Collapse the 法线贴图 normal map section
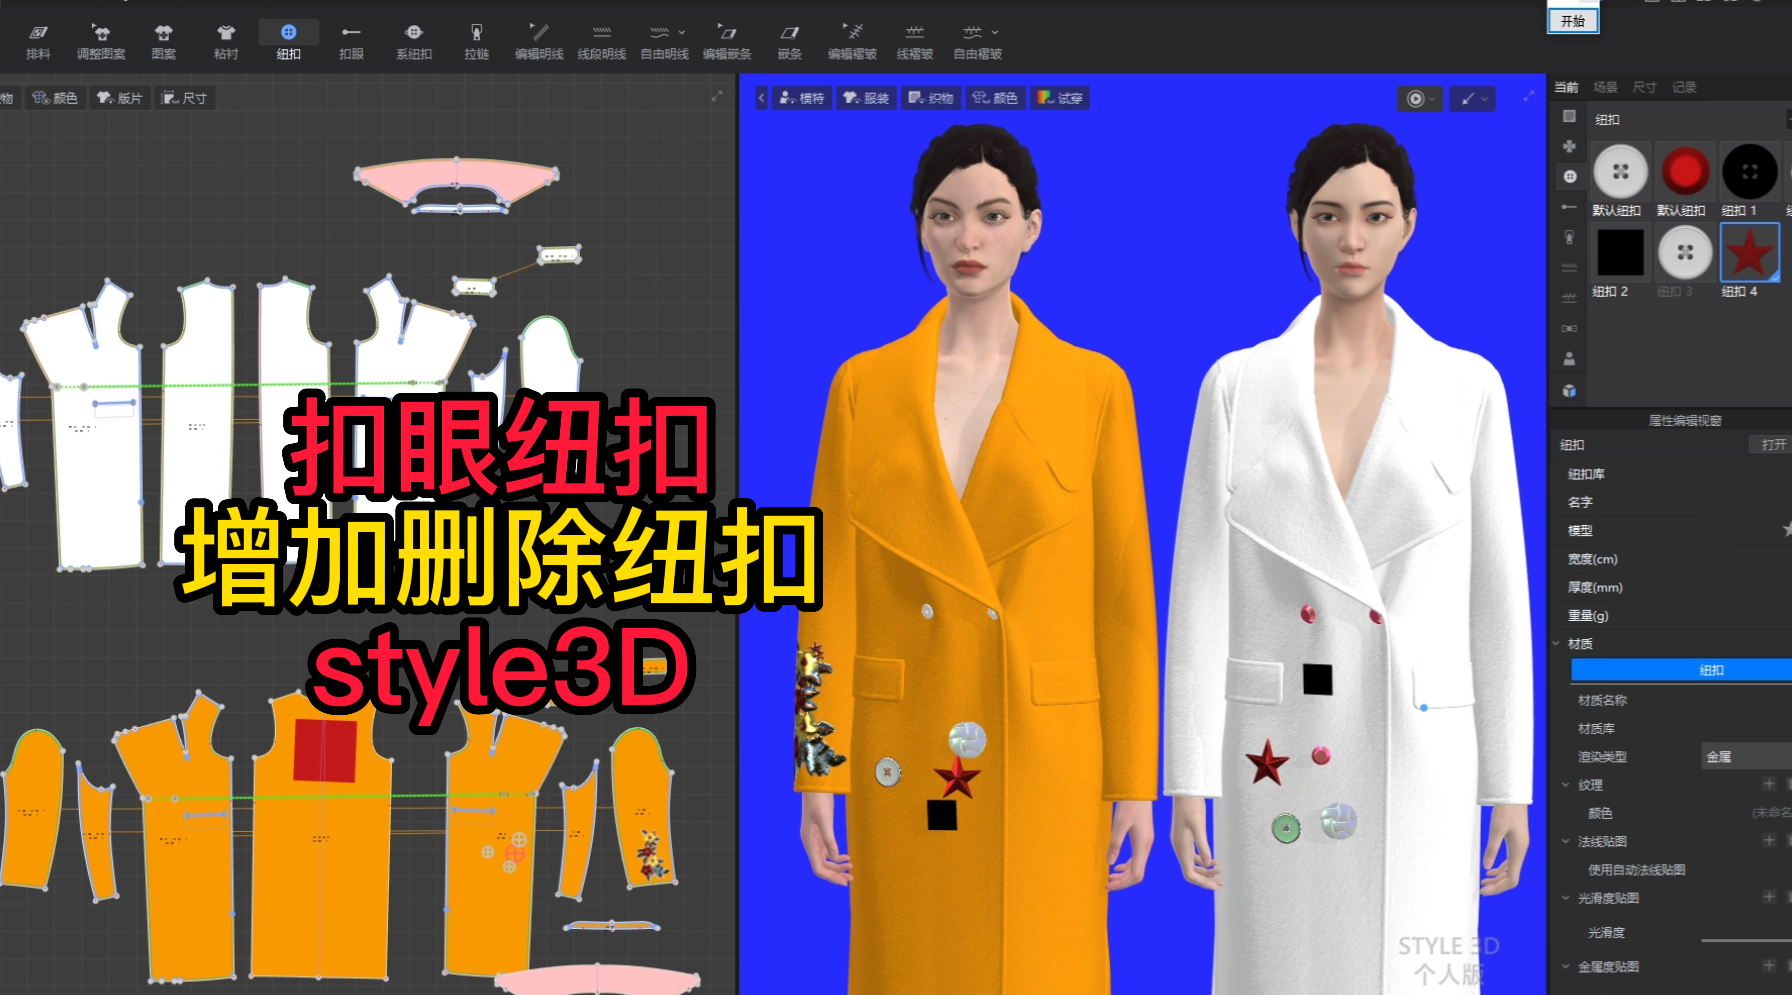This screenshot has width=1792, height=995. (x=1566, y=841)
